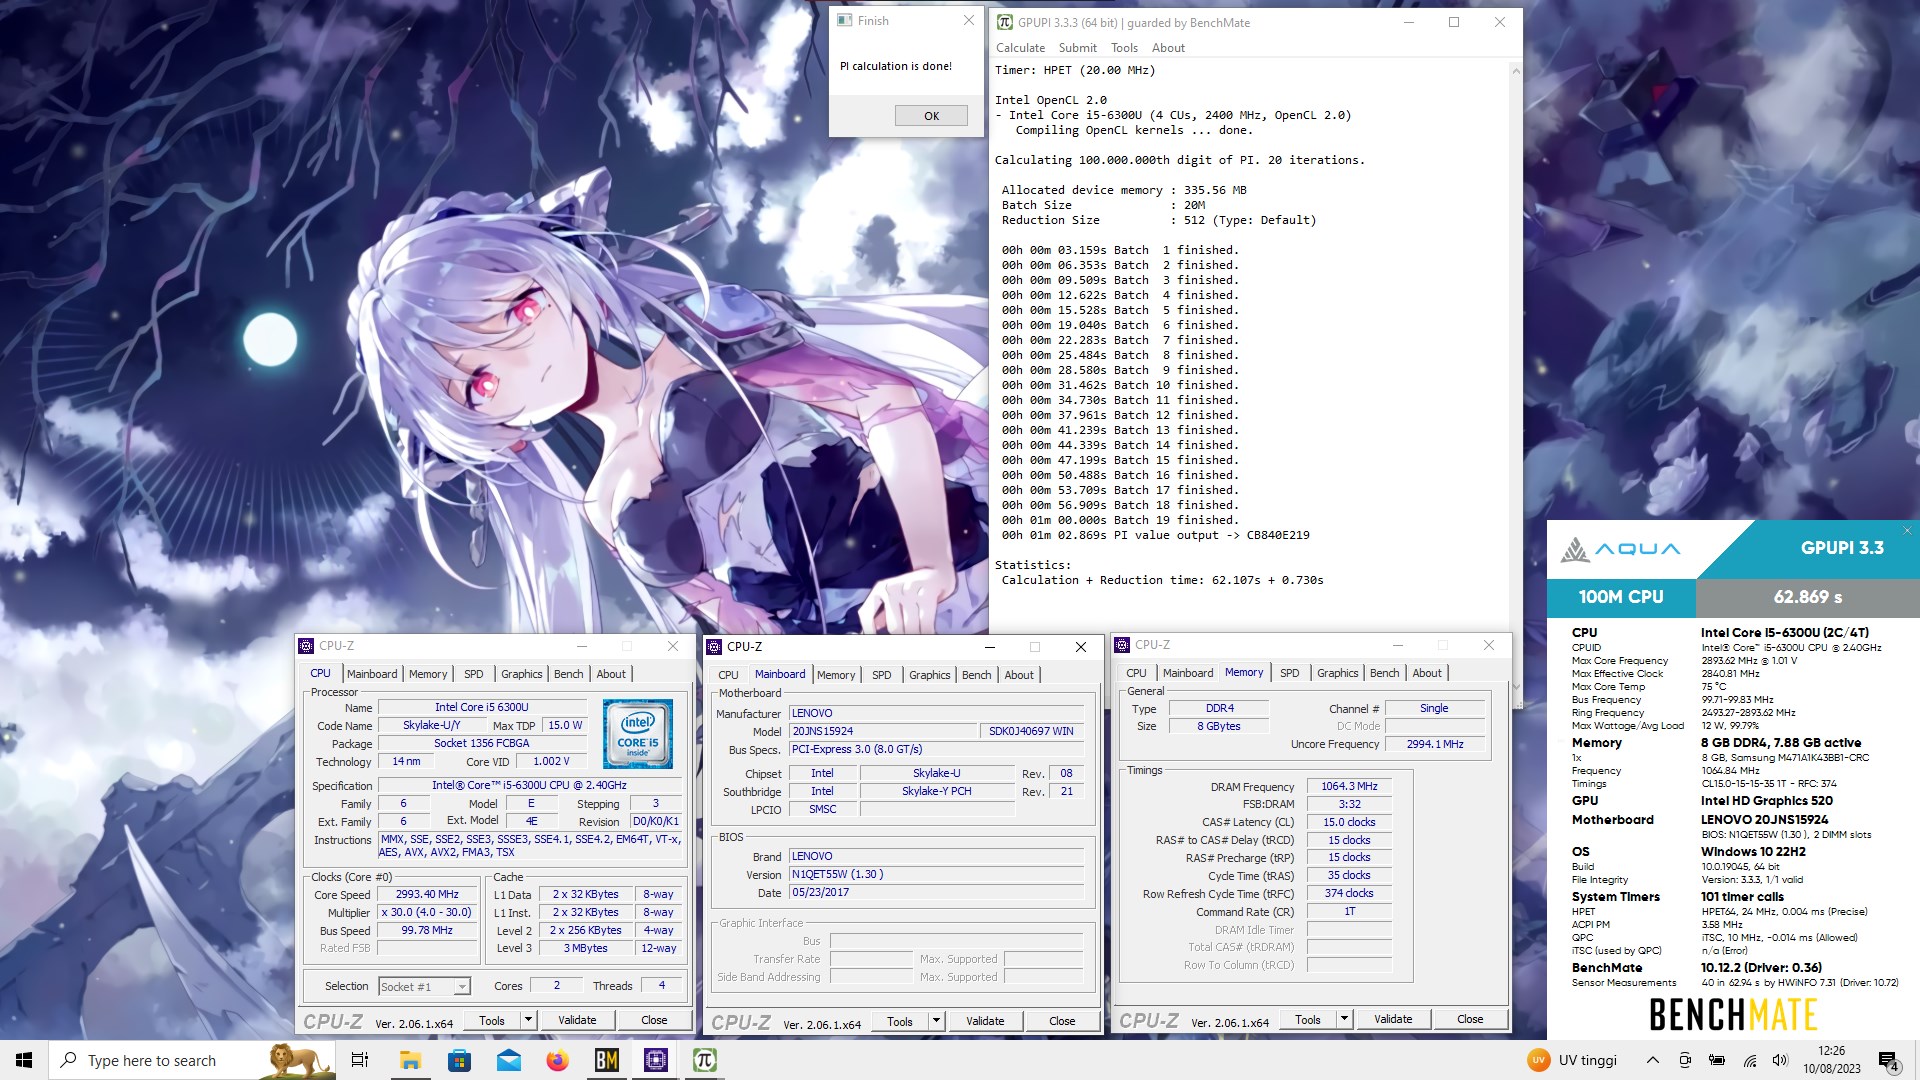Screen dimensions: 1920x1080
Task: Open GPUPI from taskbar
Action: tap(705, 1060)
